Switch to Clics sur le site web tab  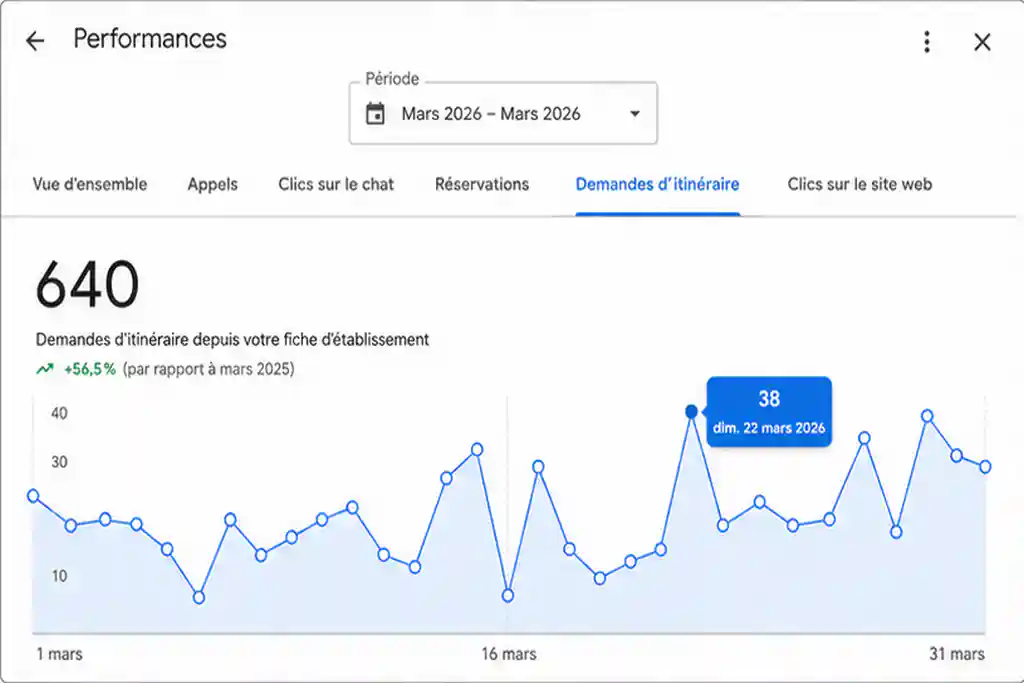(x=859, y=184)
